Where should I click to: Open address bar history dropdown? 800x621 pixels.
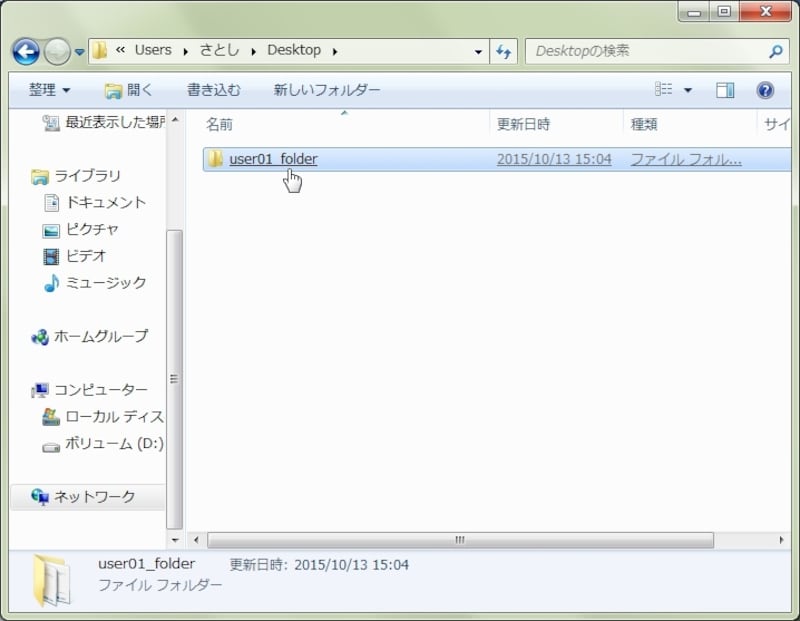point(480,51)
